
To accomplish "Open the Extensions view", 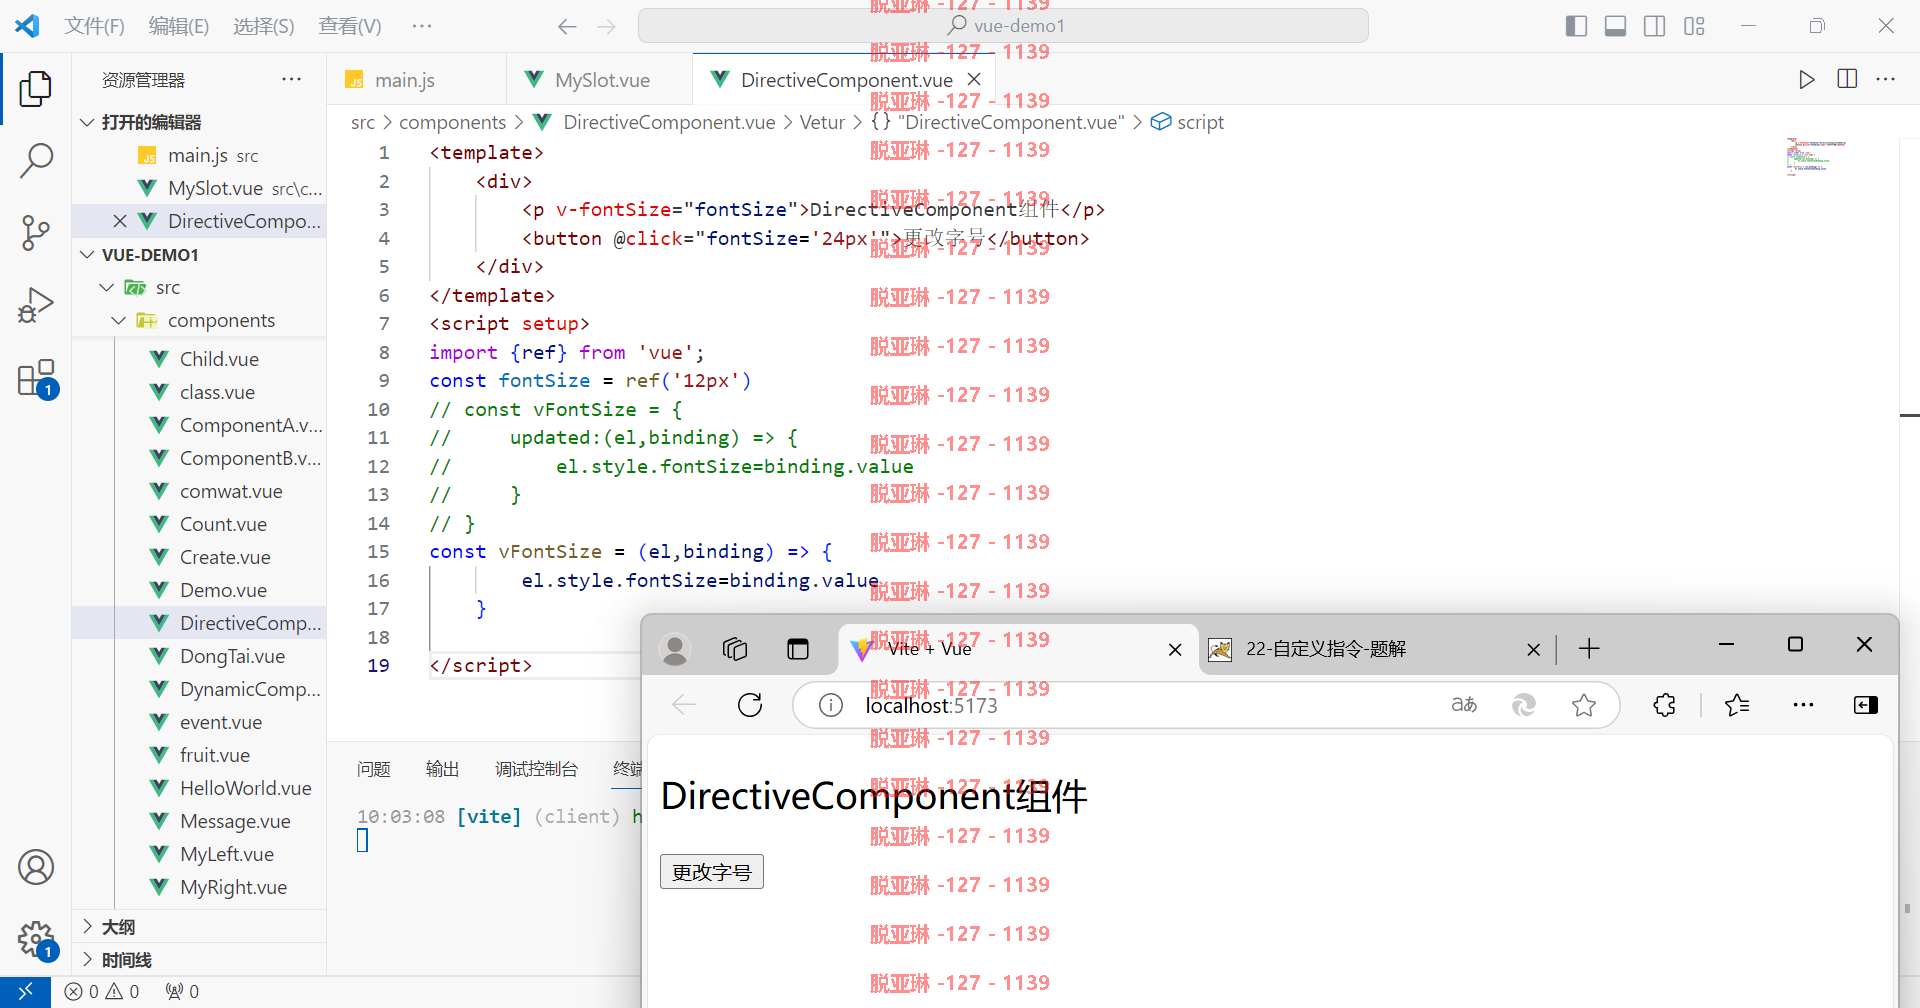I will pos(36,379).
